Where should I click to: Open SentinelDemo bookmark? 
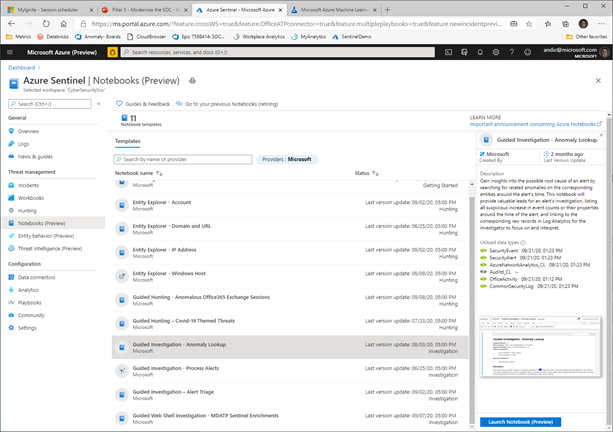pyautogui.click(x=351, y=37)
